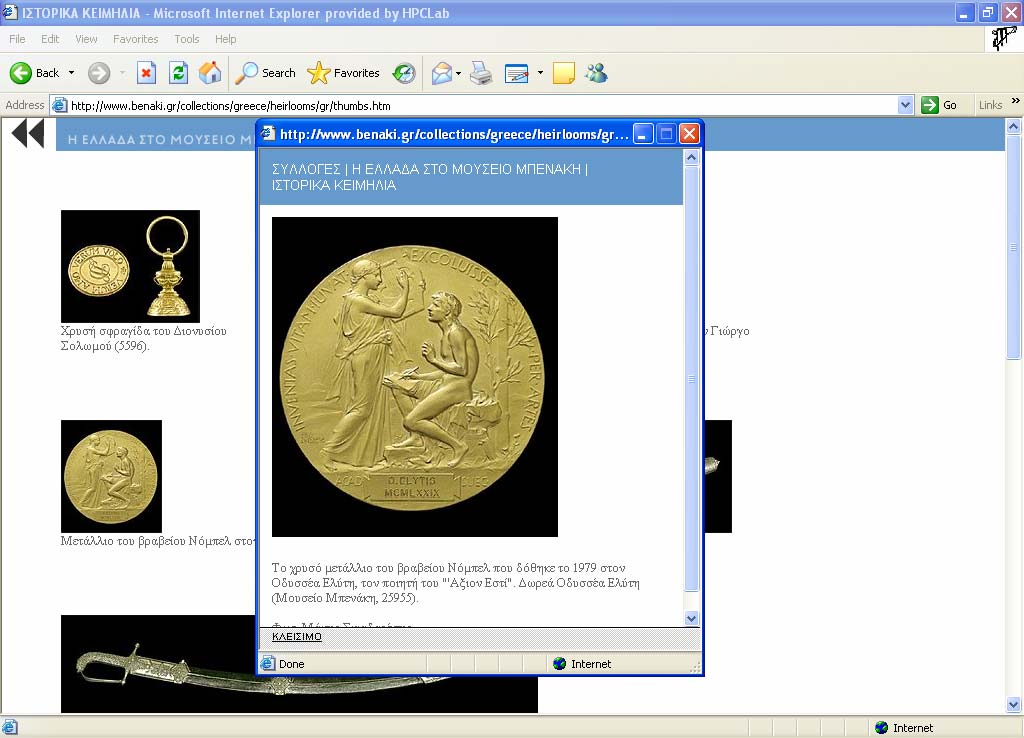Screen dimensions: 1024x738
Task: Expand the Edit dropdown arrow
Action: 540,72
